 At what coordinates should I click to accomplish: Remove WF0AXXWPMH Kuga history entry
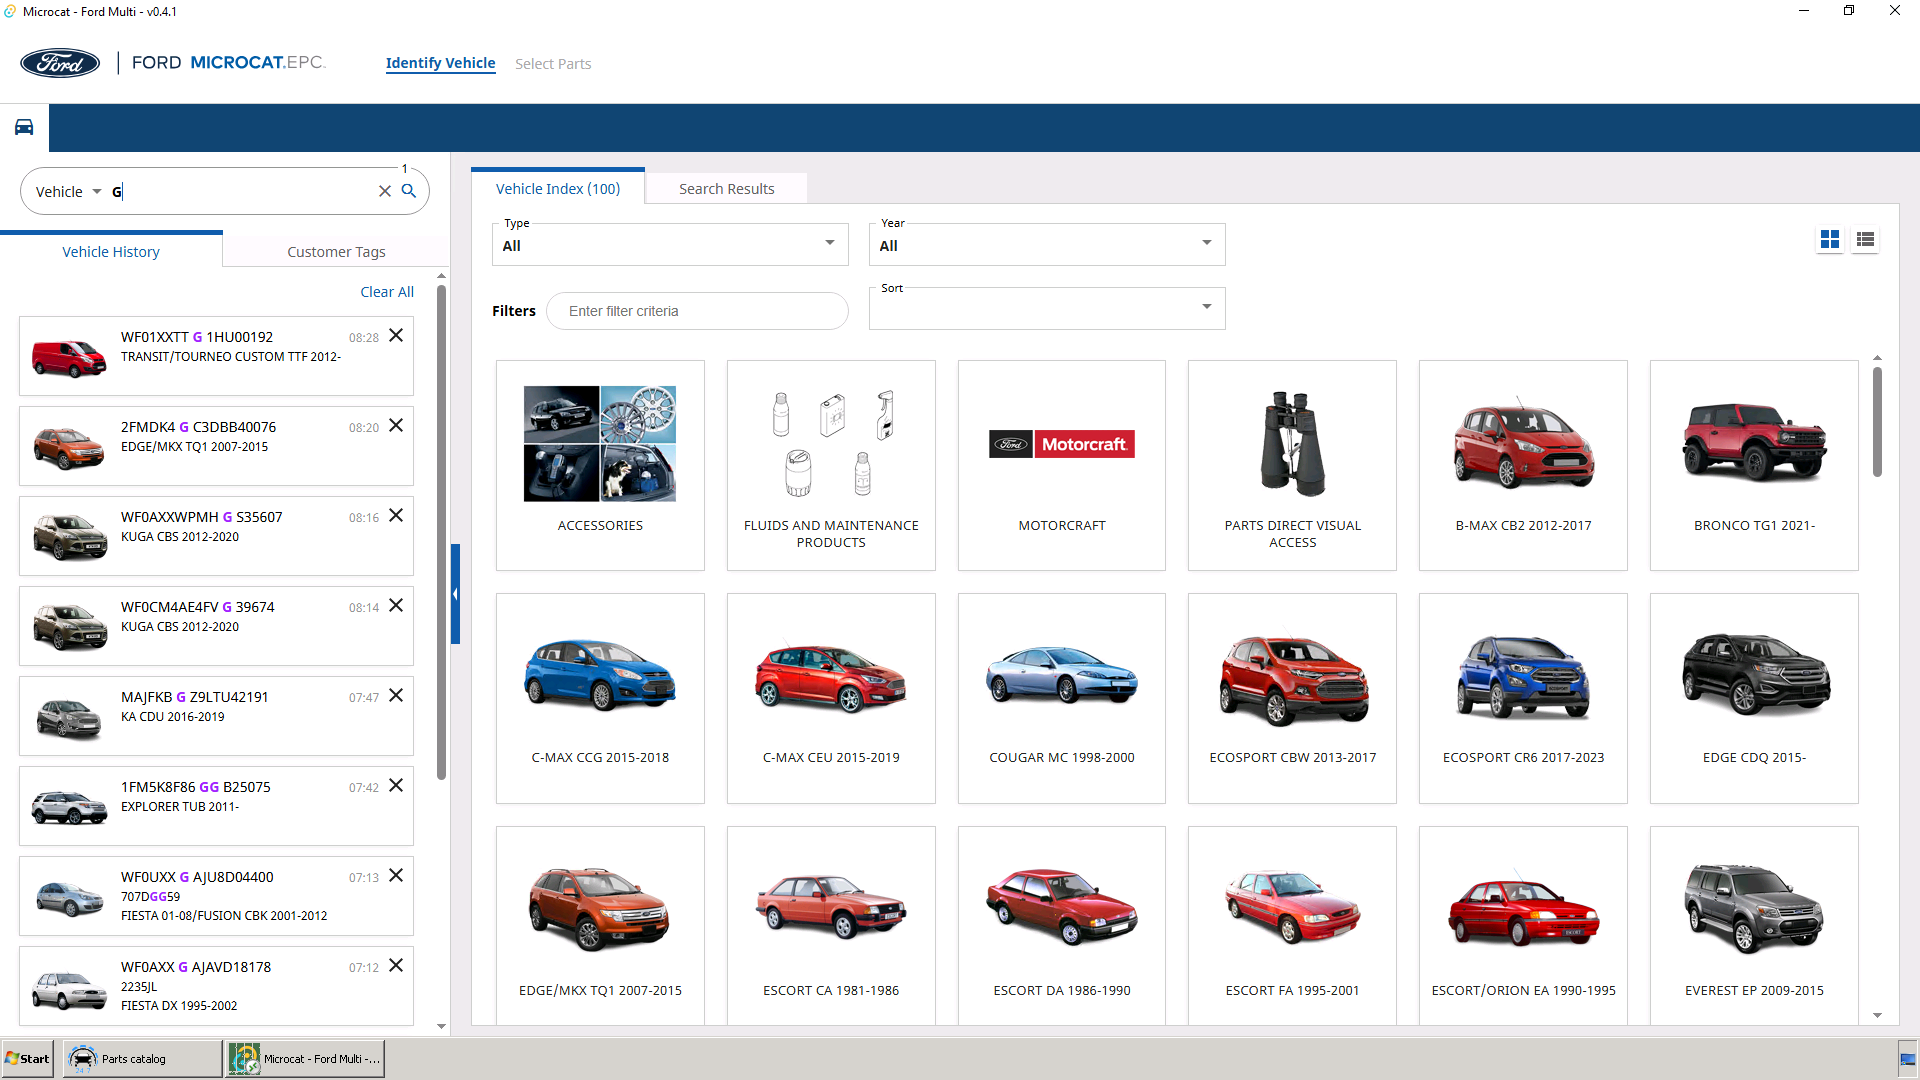(396, 515)
